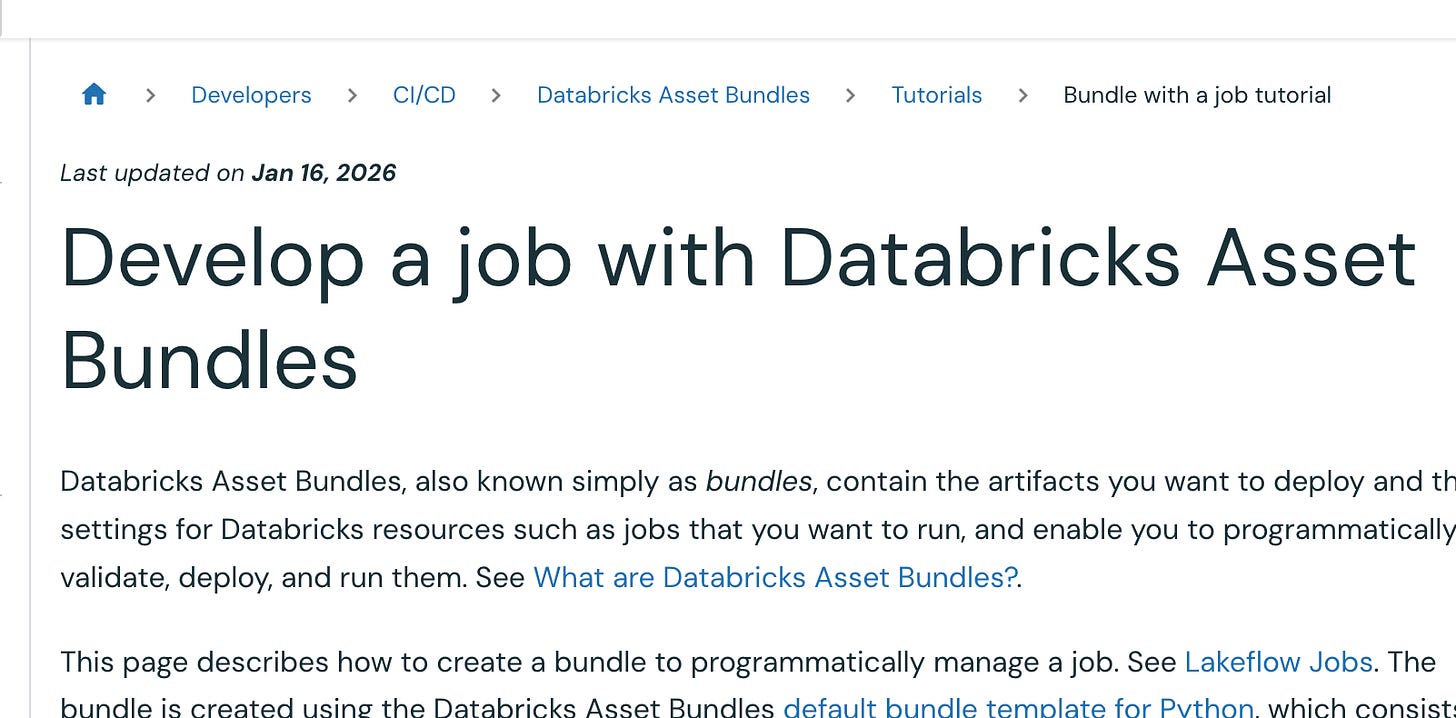This screenshot has height=718, width=1456.
Task: Open the Developers breadcrumb link
Action: pos(251,95)
